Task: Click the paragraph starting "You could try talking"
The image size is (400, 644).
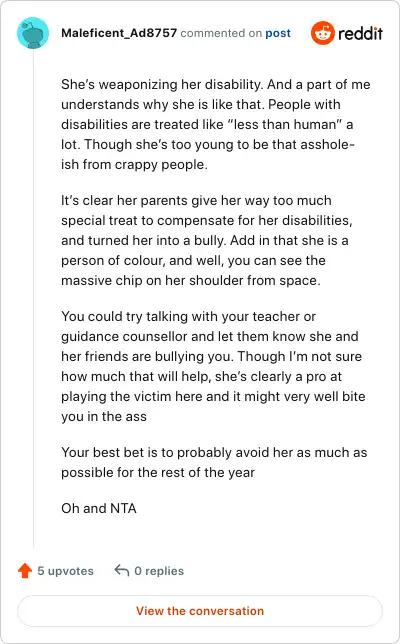Action: (x=213, y=366)
